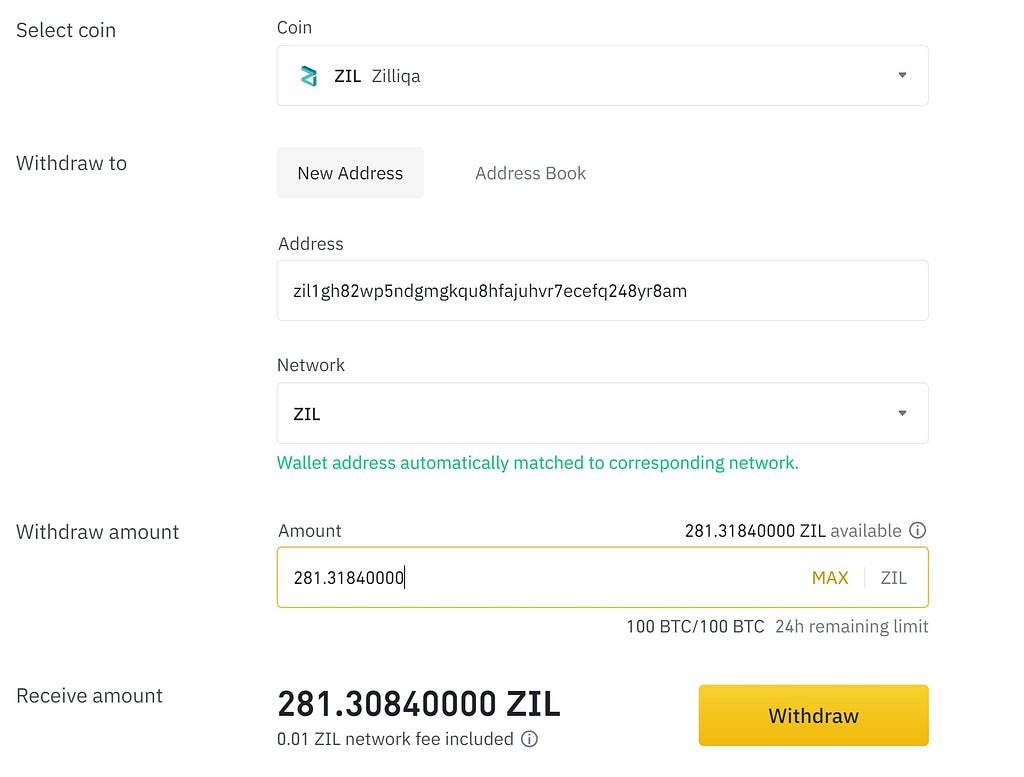Click the 0.01 ZIL network fee text

point(395,739)
